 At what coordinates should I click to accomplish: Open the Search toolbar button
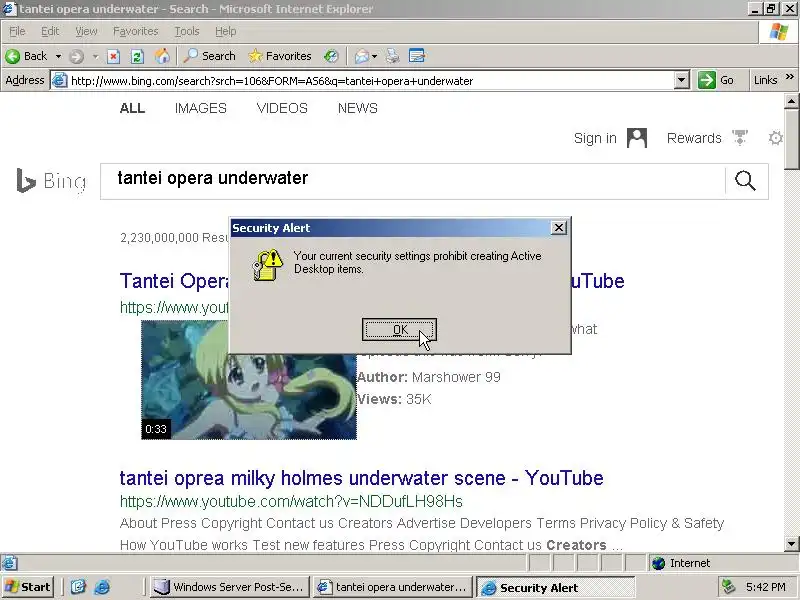click(210, 56)
